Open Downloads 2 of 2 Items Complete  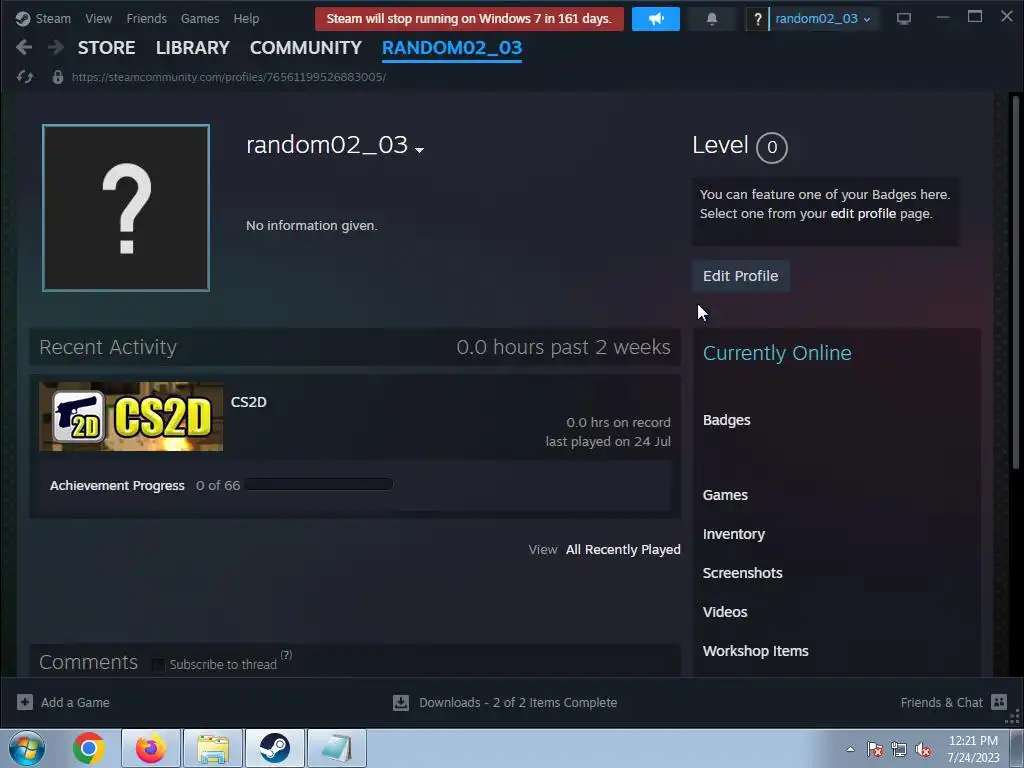518,703
